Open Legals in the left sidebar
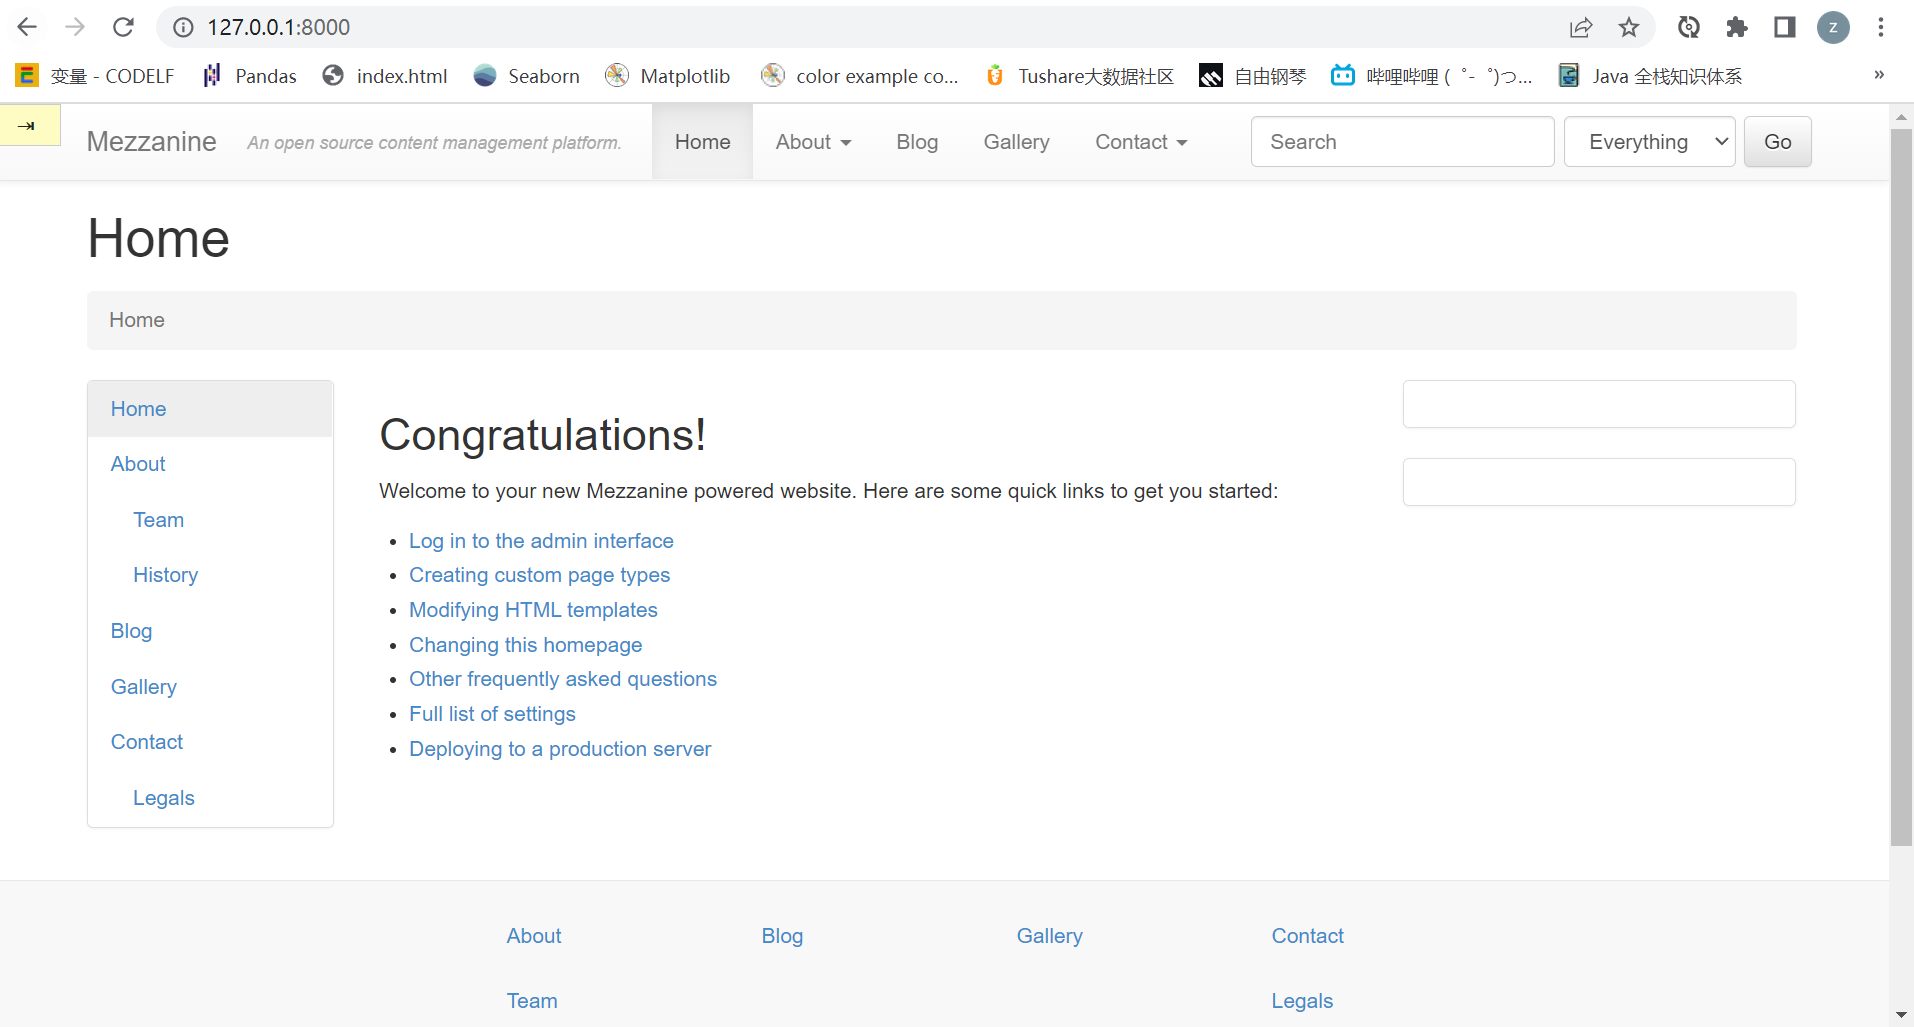Viewport: 1914px width, 1027px height. click(210, 798)
